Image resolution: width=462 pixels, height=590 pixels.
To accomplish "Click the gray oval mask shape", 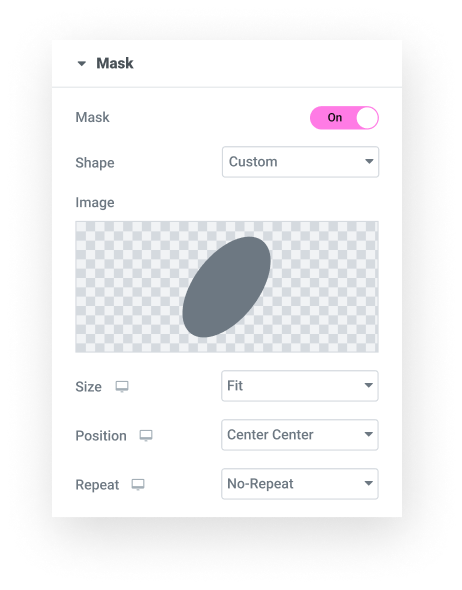I will pyautogui.click(x=226, y=287).
